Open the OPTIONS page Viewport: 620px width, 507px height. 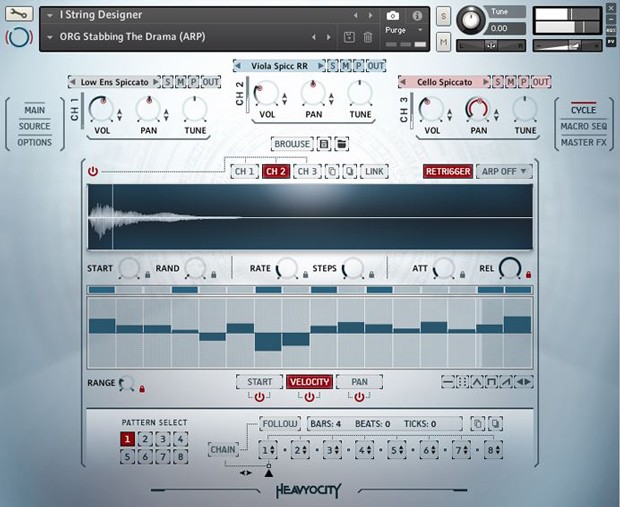(x=35, y=142)
